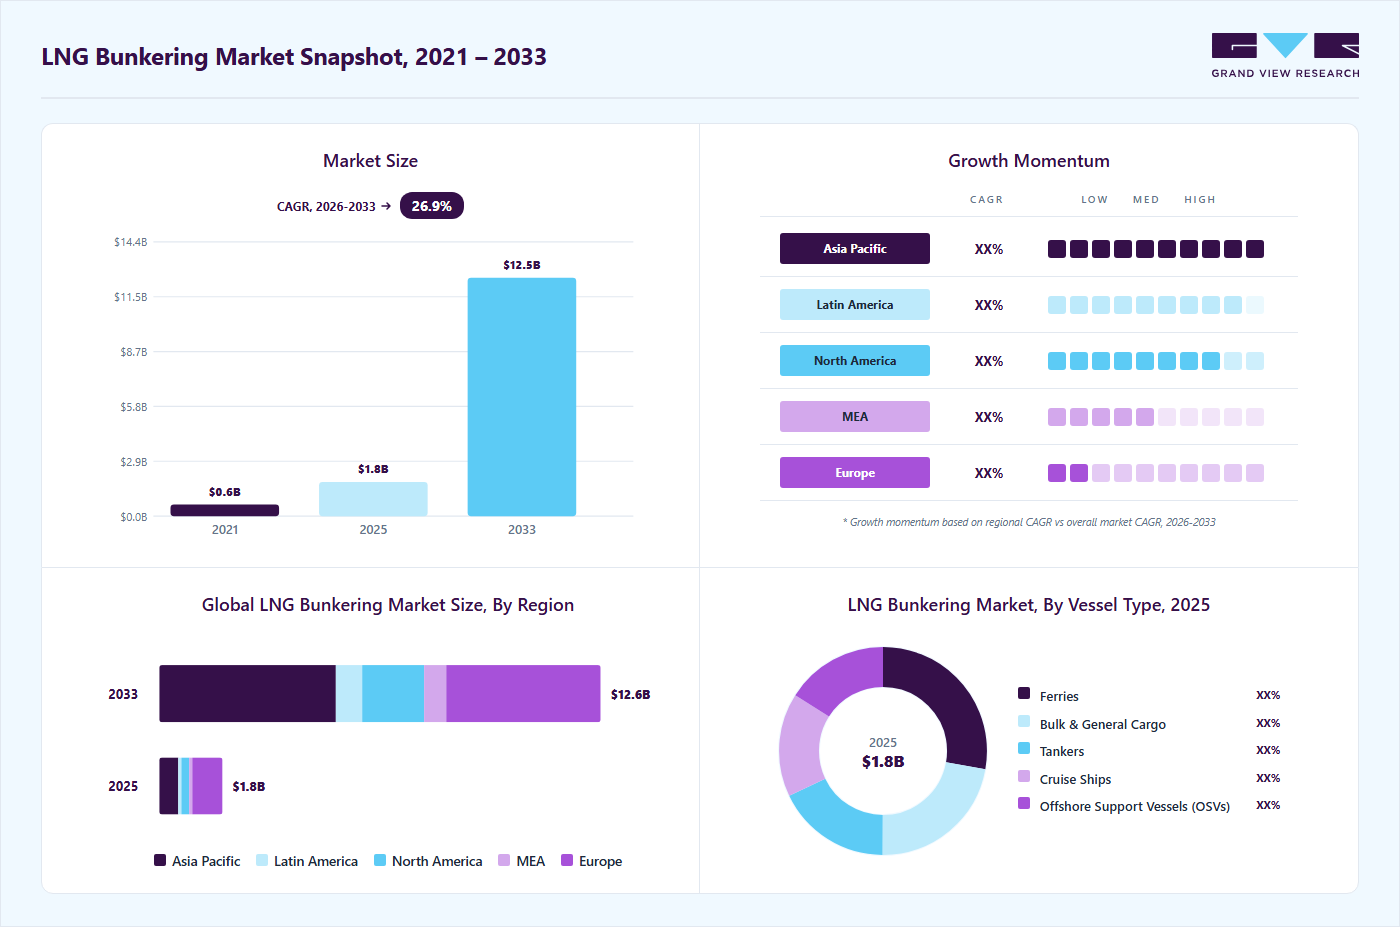Click the Bulk & General Cargo legend swatch
The image size is (1400, 927).
click(1024, 721)
